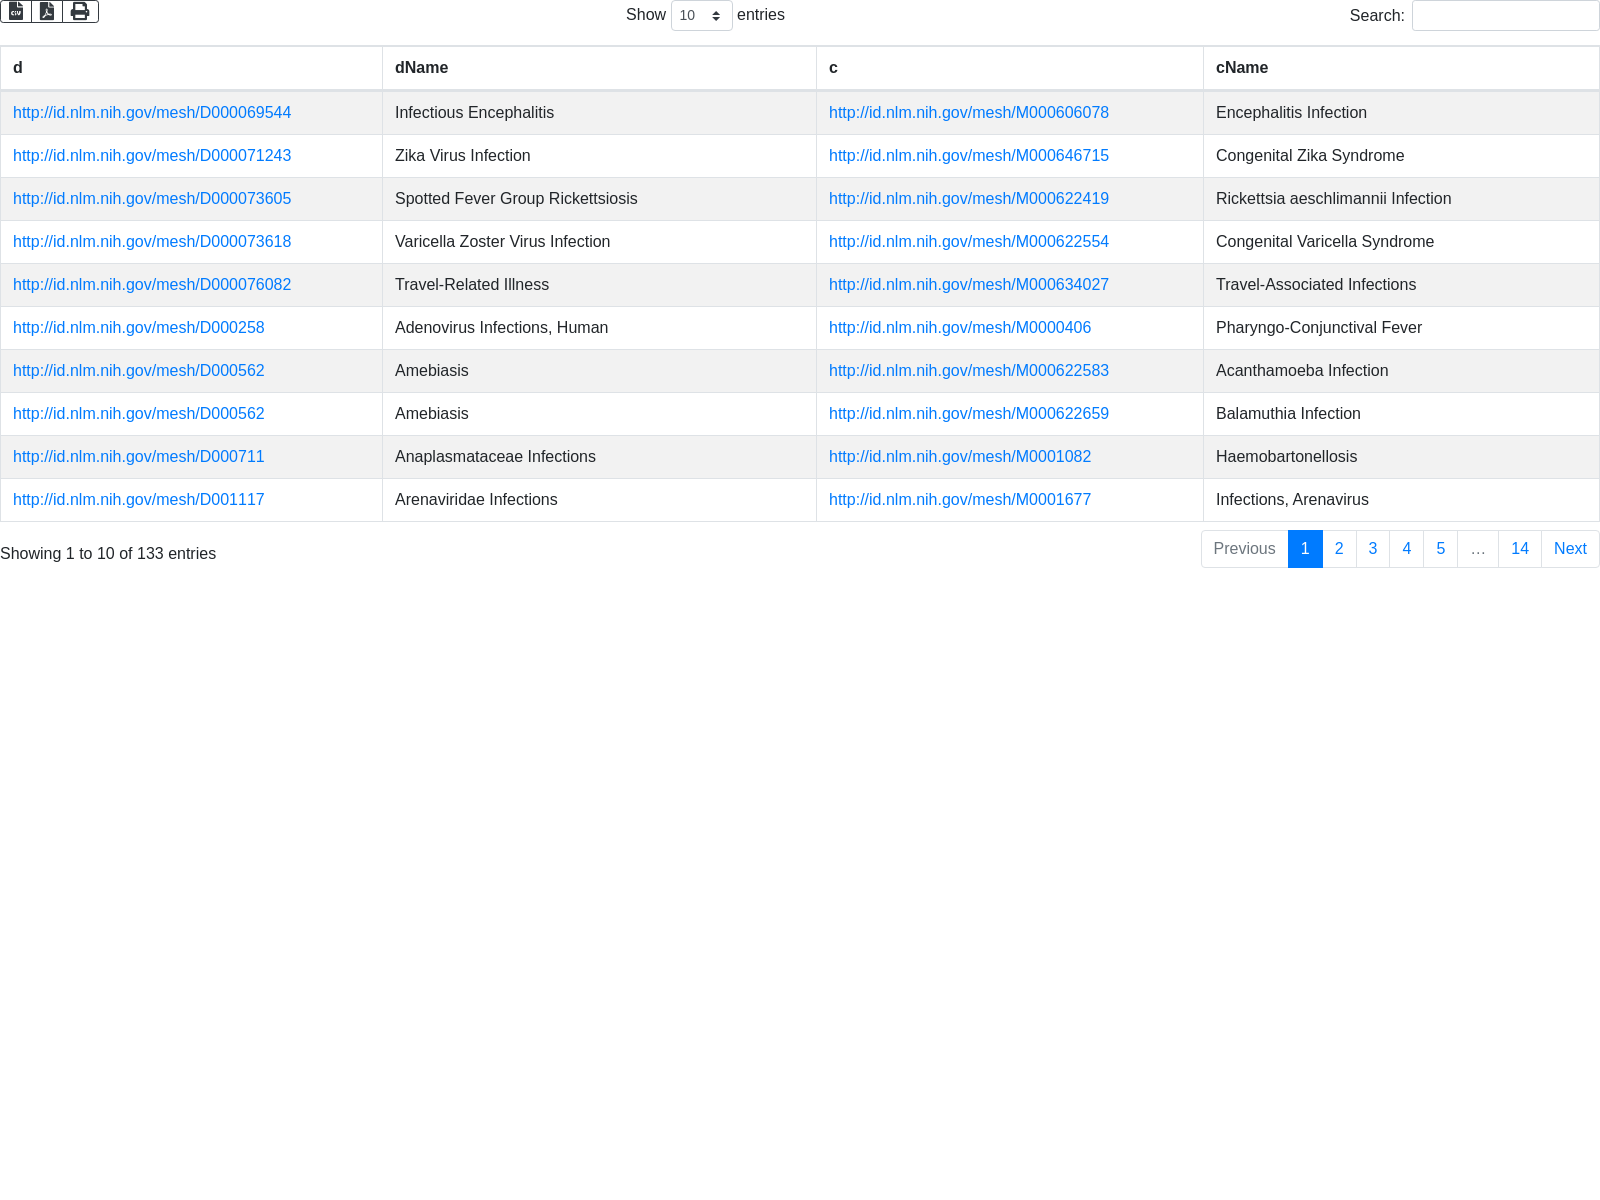Open the M0001082 Haemobartonellosis concept link
The image size is (1600, 1200).
pyautogui.click(x=959, y=457)
